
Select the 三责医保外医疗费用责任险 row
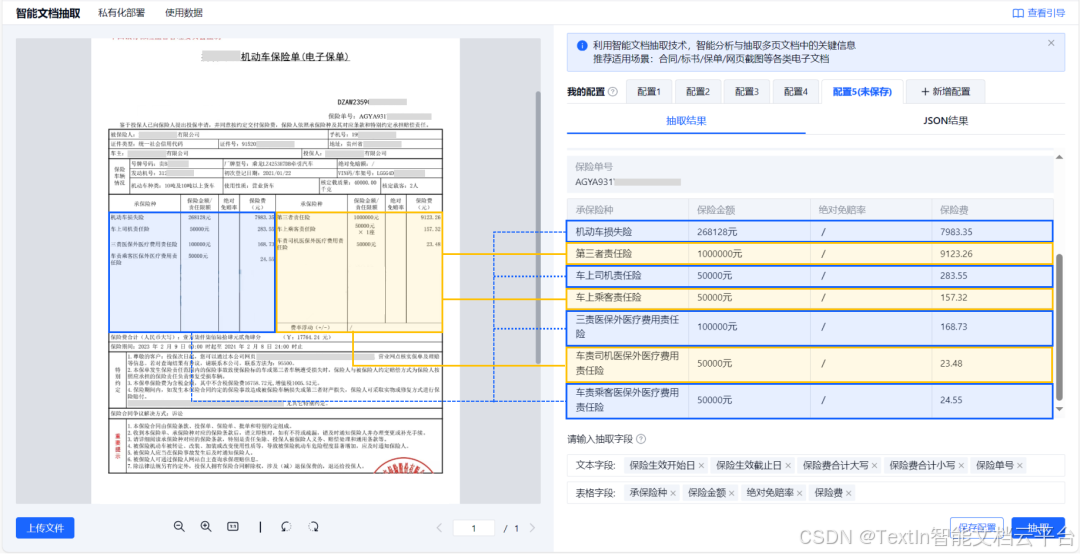click(809, 327)
